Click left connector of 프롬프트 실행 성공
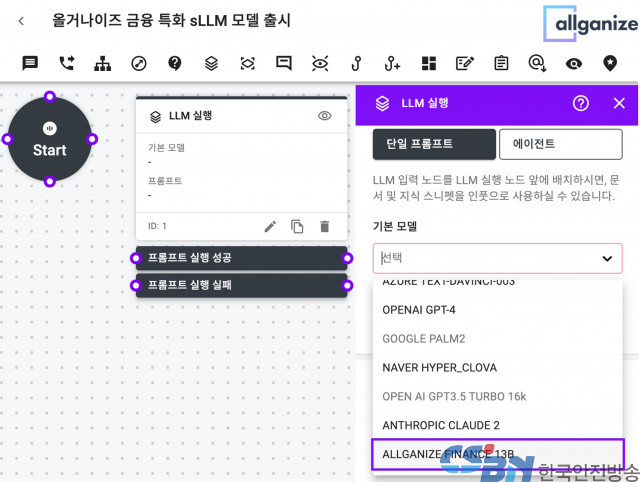This screenshot has width=640, height=482. (x=136, y=258)
